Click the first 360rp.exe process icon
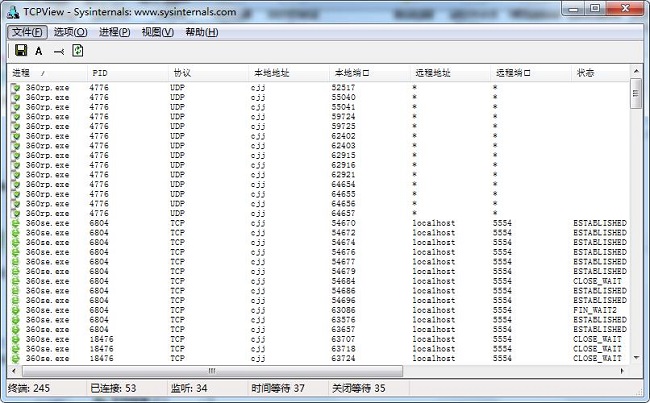The height and width of the screenshot is (403, 650). 16,88
